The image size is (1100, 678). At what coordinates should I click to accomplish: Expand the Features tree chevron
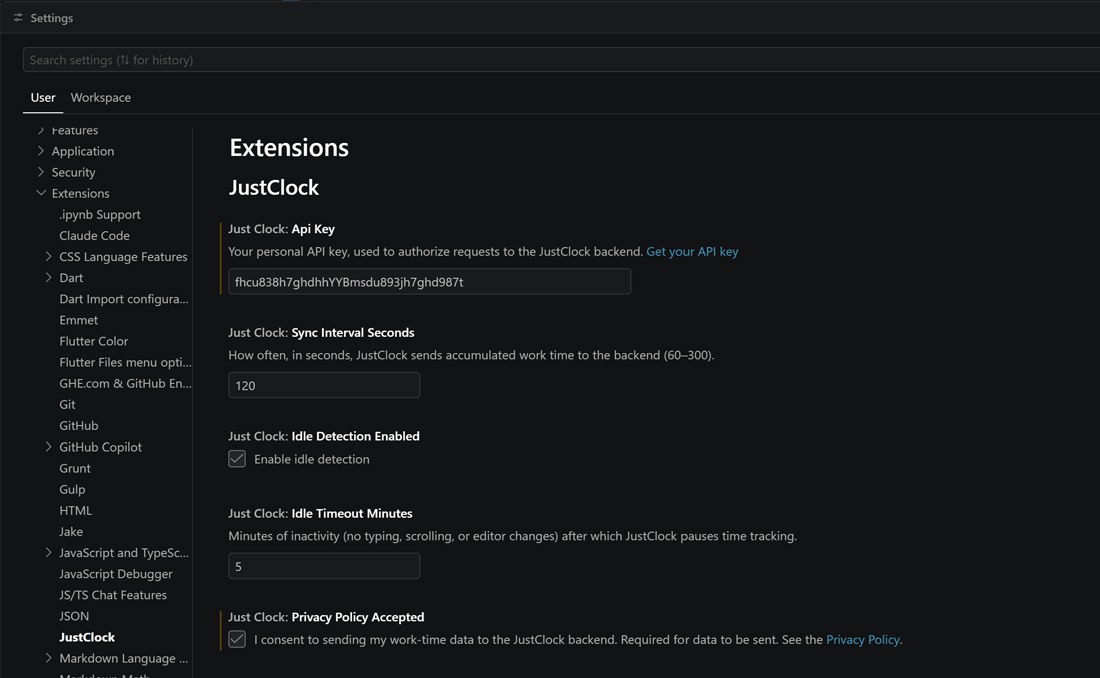41,131
